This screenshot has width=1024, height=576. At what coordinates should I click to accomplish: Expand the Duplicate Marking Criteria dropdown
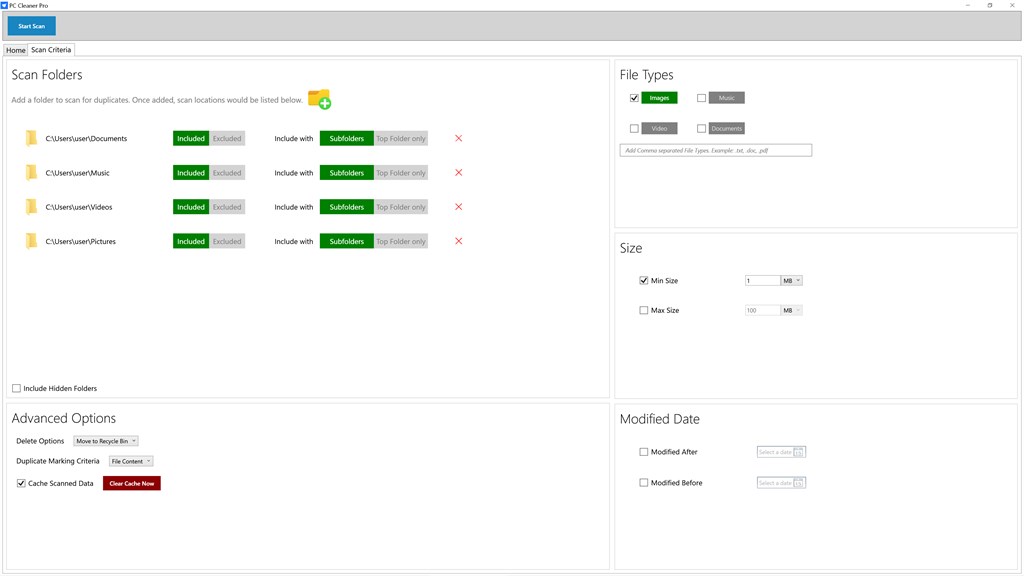tap(131, 461)
